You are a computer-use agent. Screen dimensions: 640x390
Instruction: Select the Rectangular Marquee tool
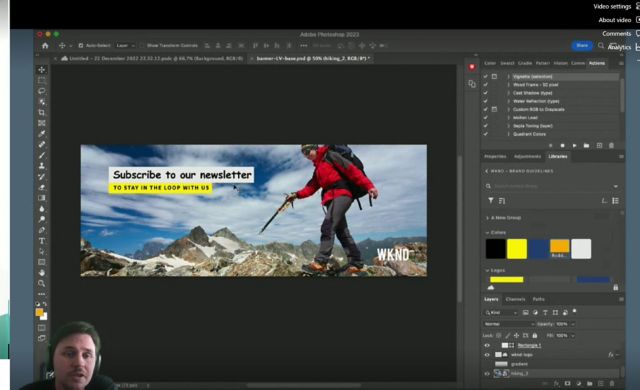[42, 80]
